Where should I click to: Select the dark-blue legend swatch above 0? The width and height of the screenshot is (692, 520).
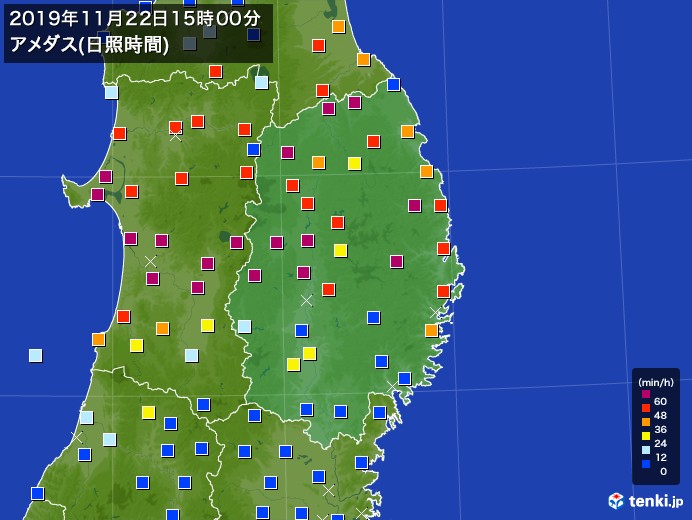pos(646,464)
